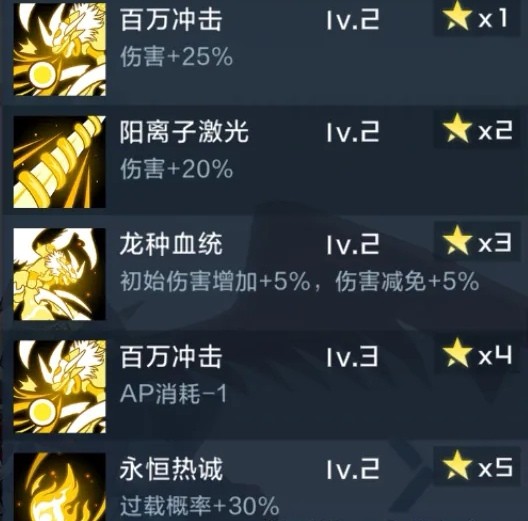This screenshot has height=521, width=528.
Task: Tap the 永恒热诚 skill title
Action: click(x=171, y=468)
